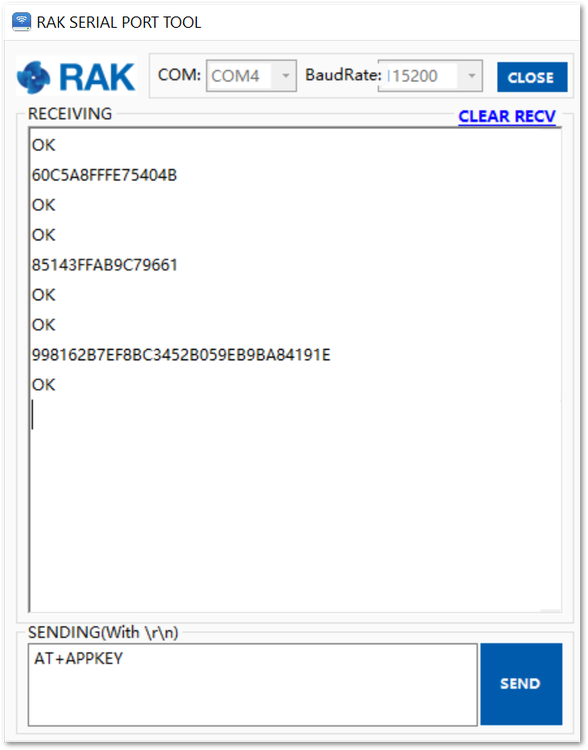Expand the BaudRate dropdown arrow
This screenshot has width=588, height=750.
[472, 76]
